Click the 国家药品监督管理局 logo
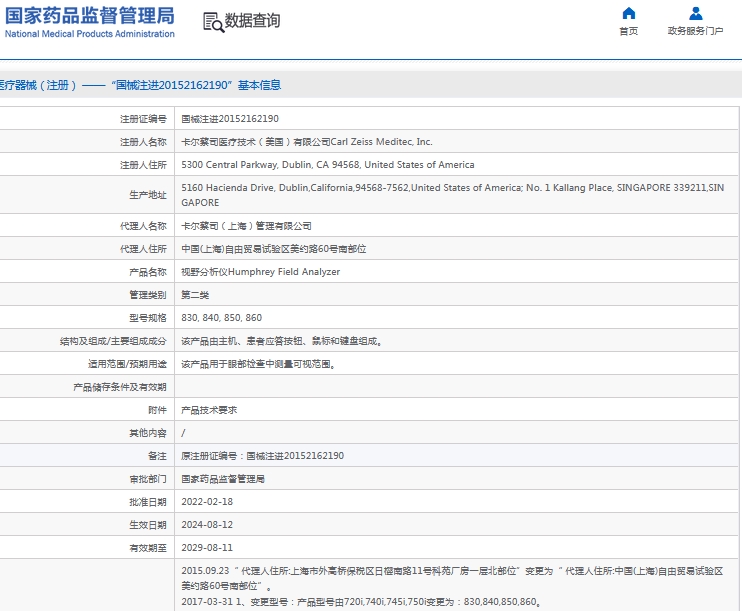 coord(89,15)
